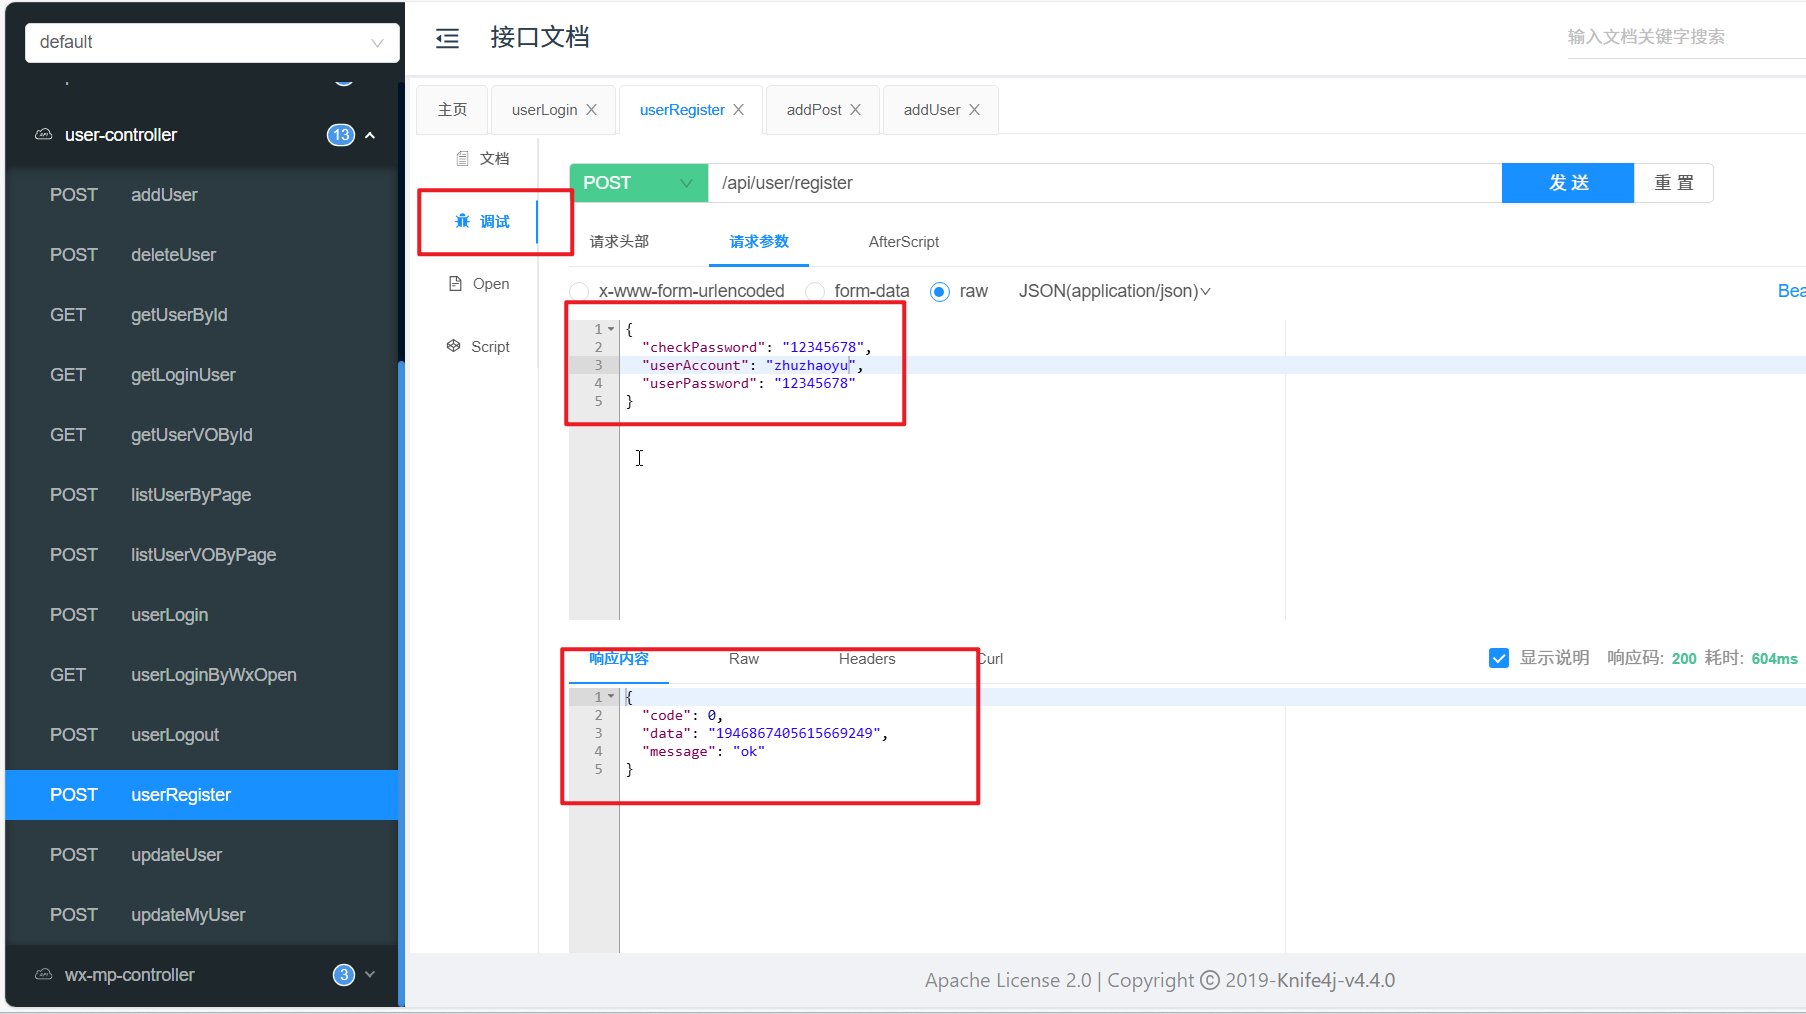Click the 发送 send button
Viewport: 1806px width, 1014px height.
1567,183
